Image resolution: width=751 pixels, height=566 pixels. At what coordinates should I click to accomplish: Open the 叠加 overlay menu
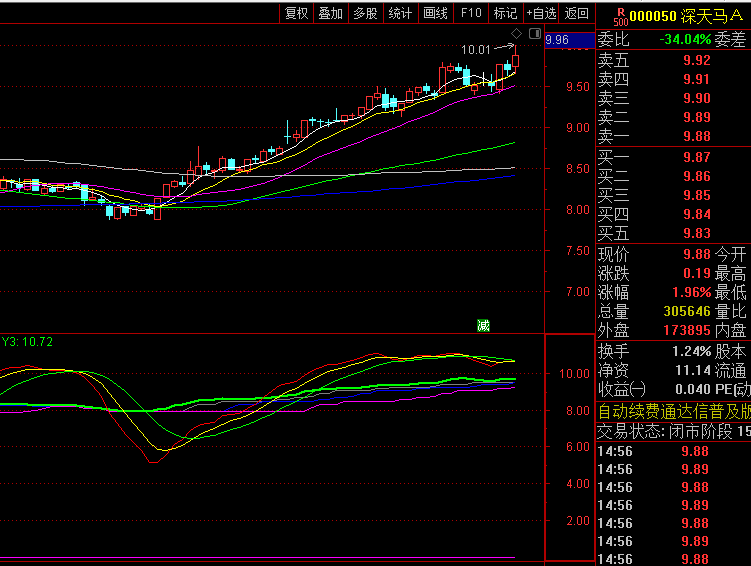[331, 13]
